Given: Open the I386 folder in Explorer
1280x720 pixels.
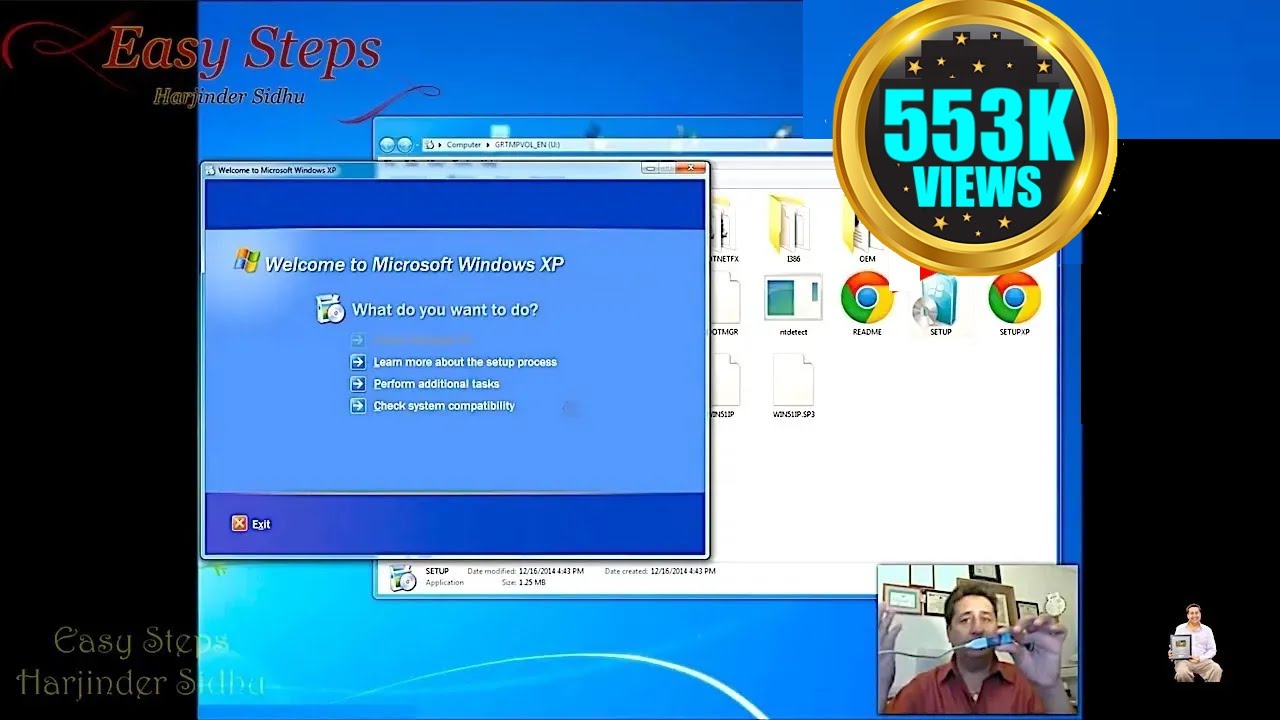Looking at the screenshot, I should 792,228.
